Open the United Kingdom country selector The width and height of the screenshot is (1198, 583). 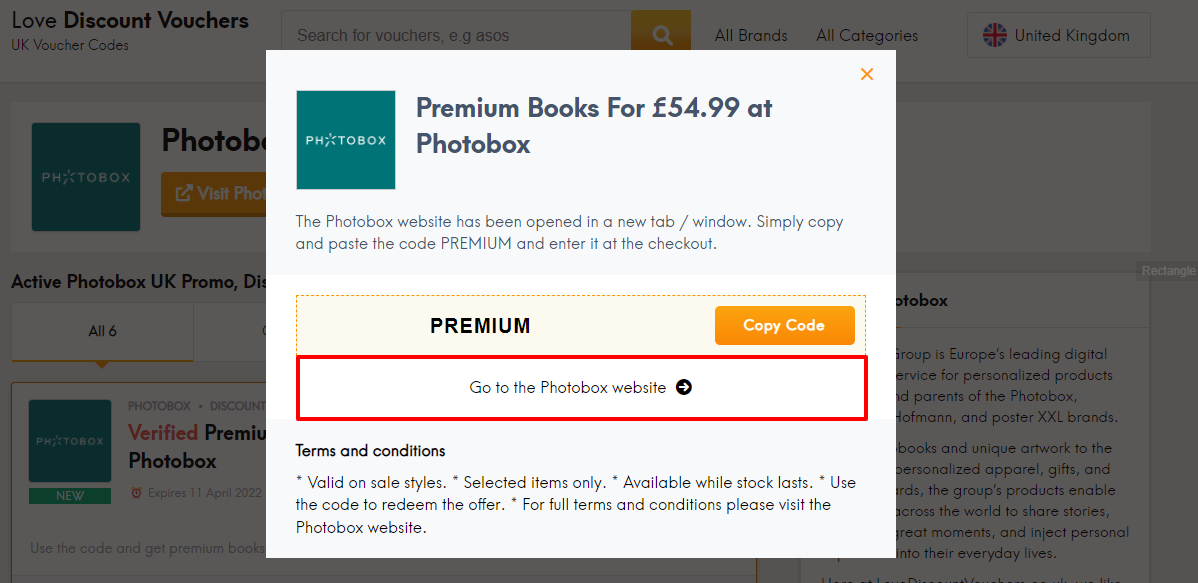click(x=1058, y=35)
